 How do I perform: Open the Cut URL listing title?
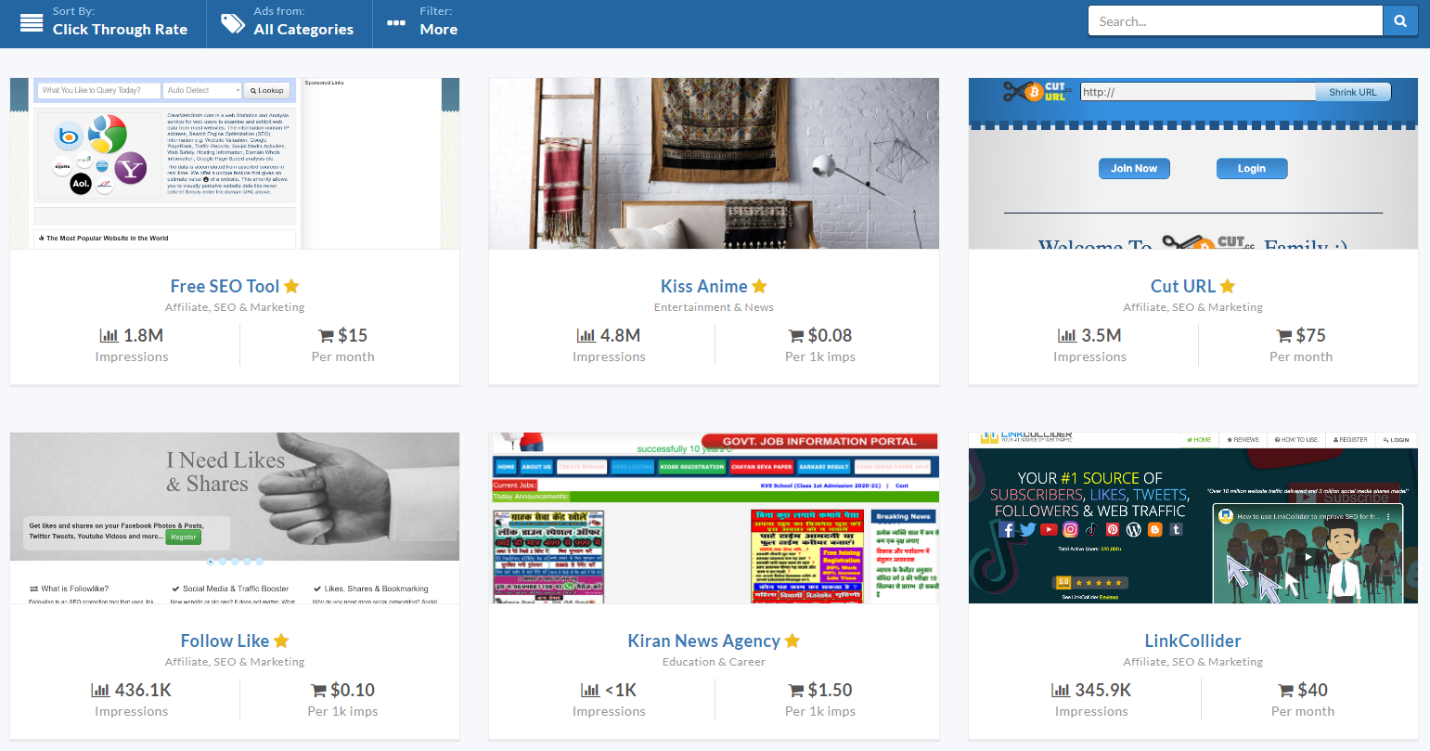[1182, 286]
